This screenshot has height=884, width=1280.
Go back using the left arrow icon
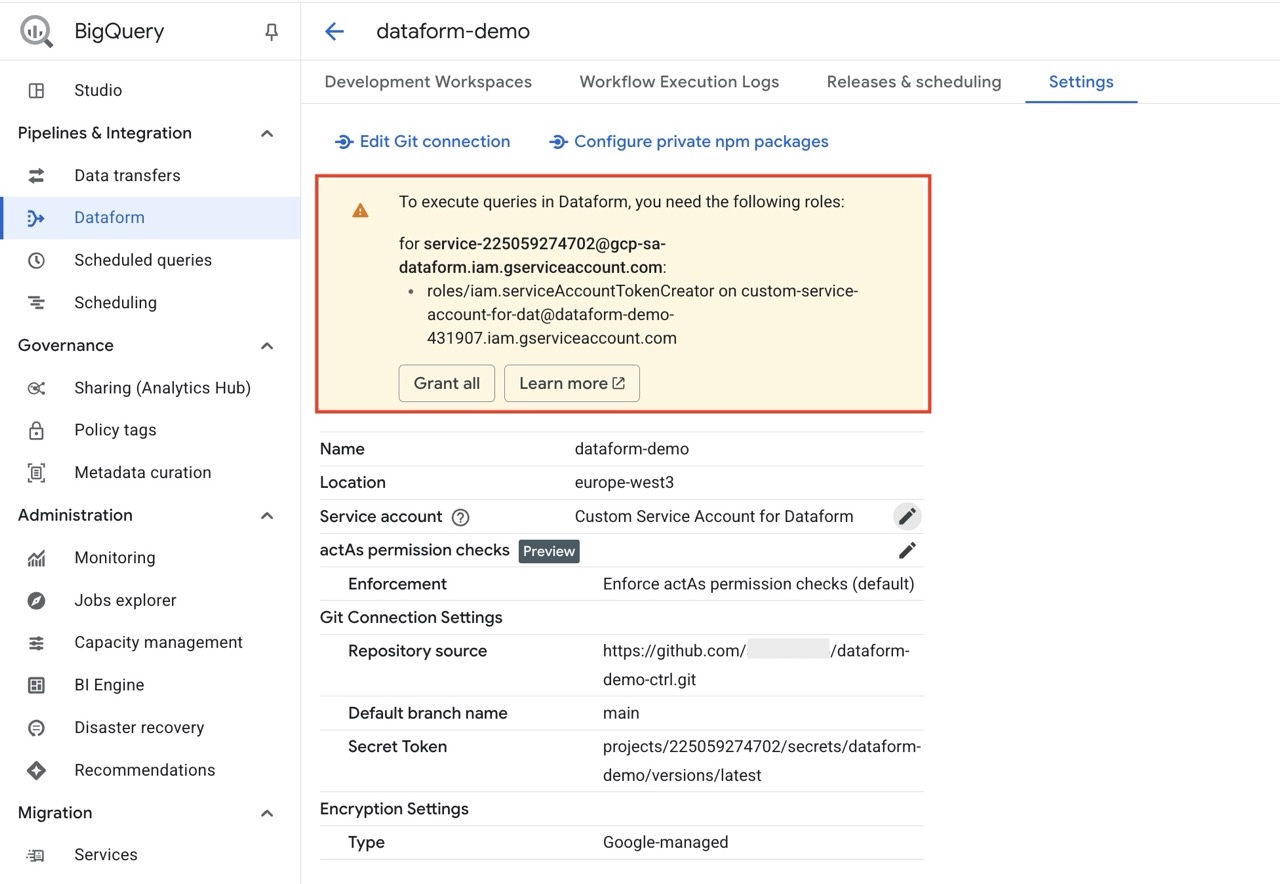[334, 32]
